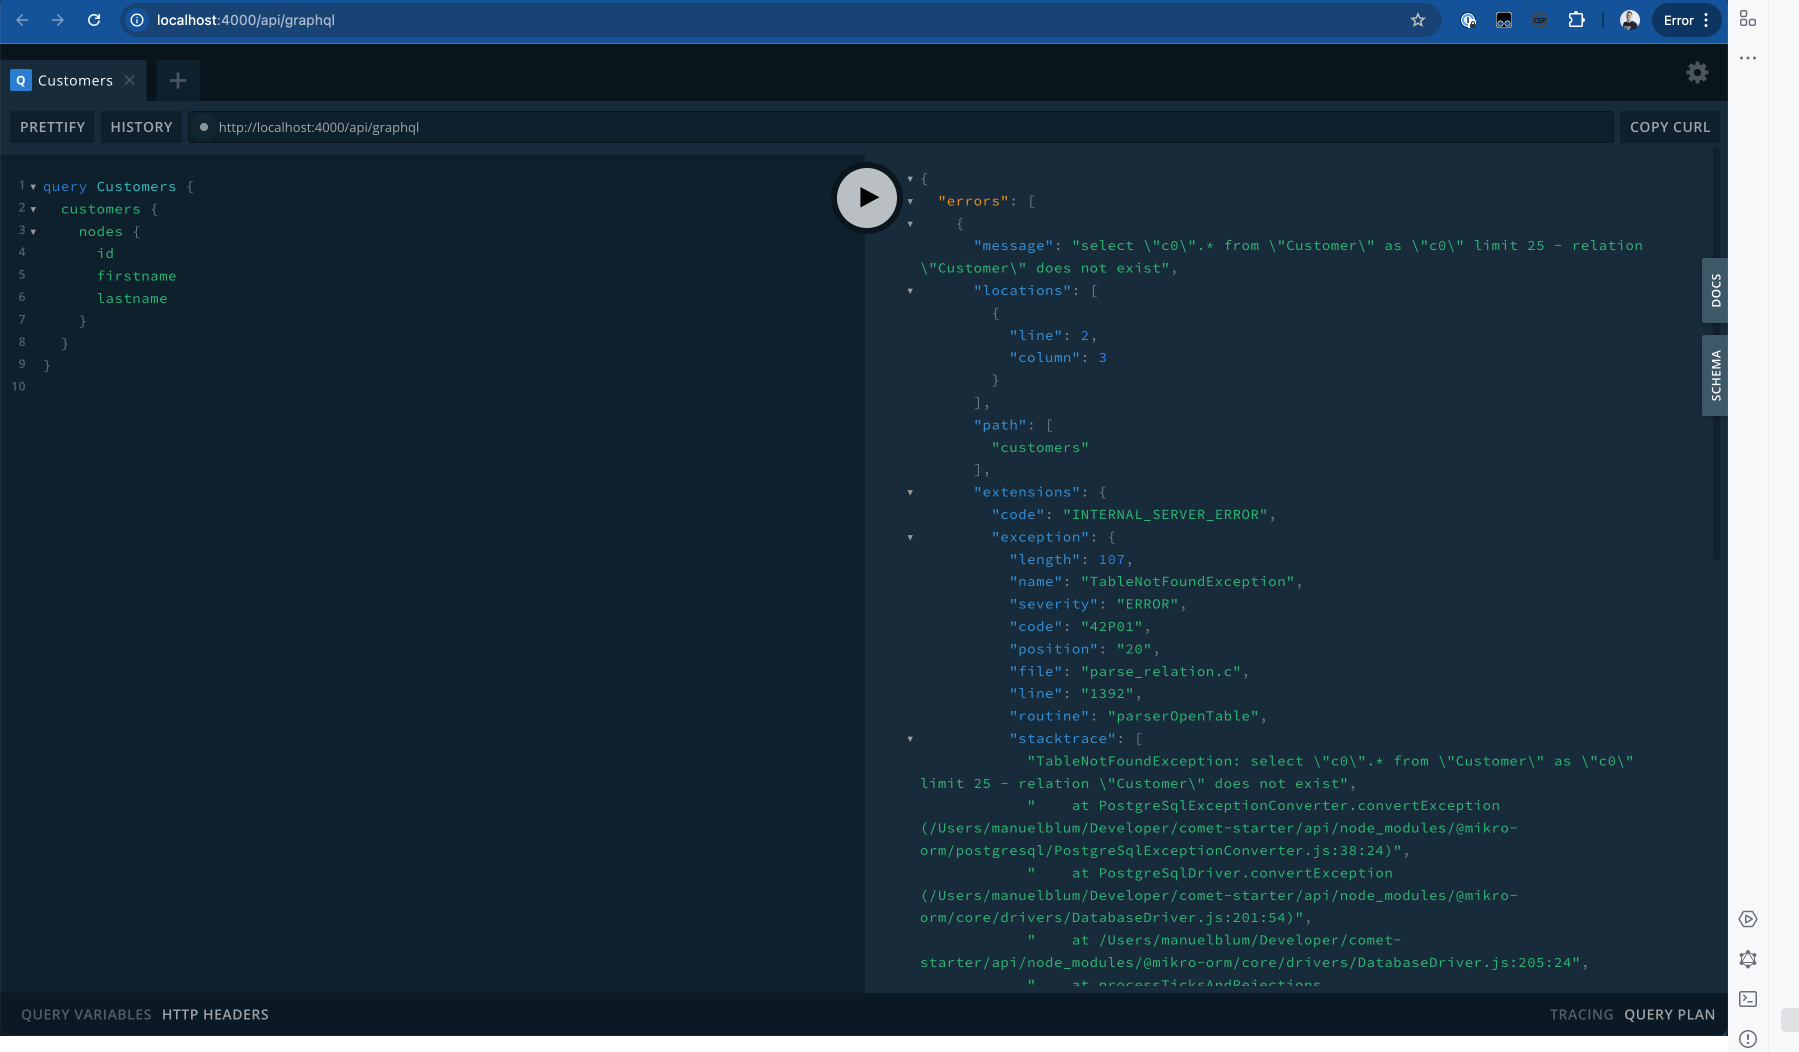The width and height of the screenshot is (1799, 1052).
Task: Open GraphQL Playground settings gear
Action: coord(1697,73)
